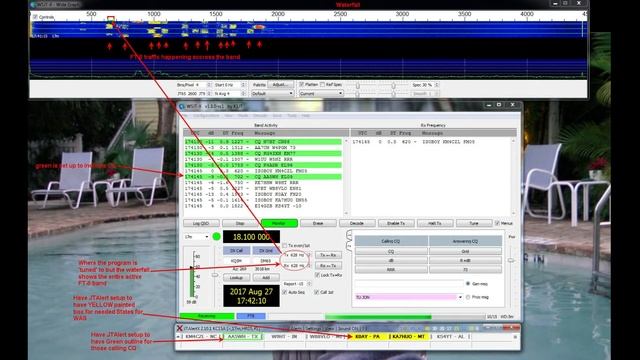Screen dimensions: 640x360
Task: Click the WSJT-X app icon in title bar
Action: [x=182, y=106]
